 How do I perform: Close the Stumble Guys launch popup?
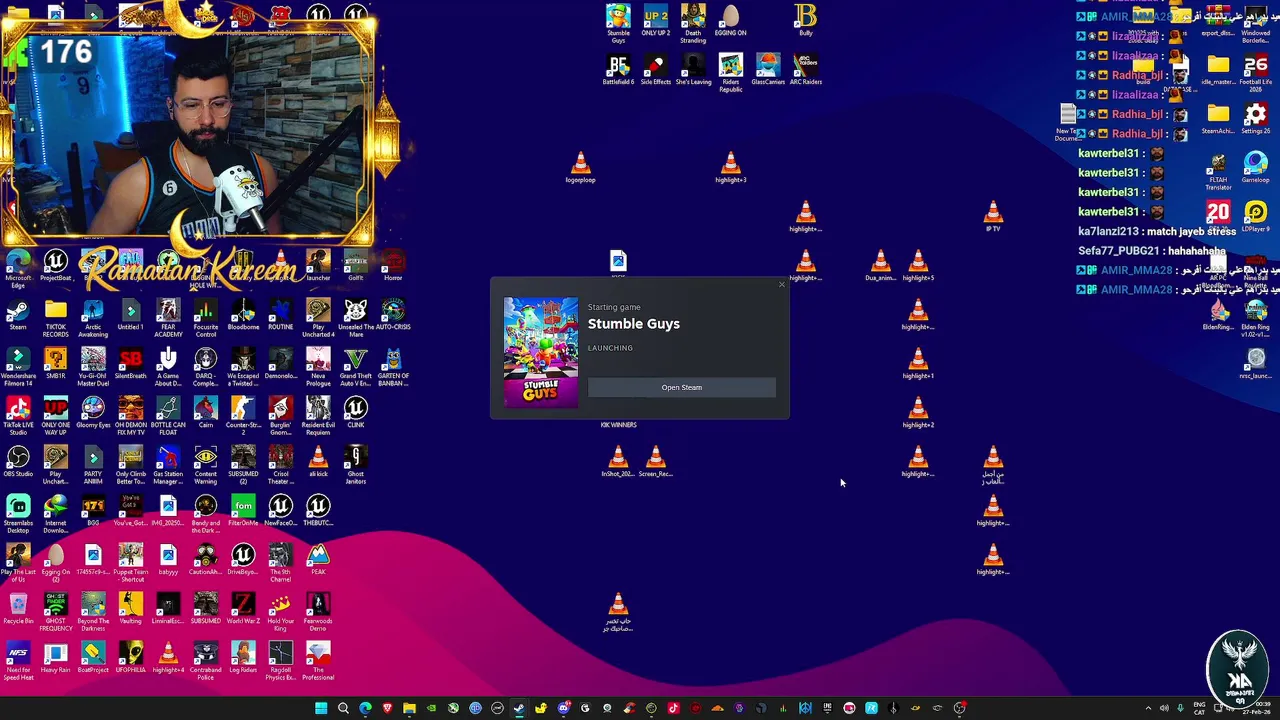(x=782, y=285)
